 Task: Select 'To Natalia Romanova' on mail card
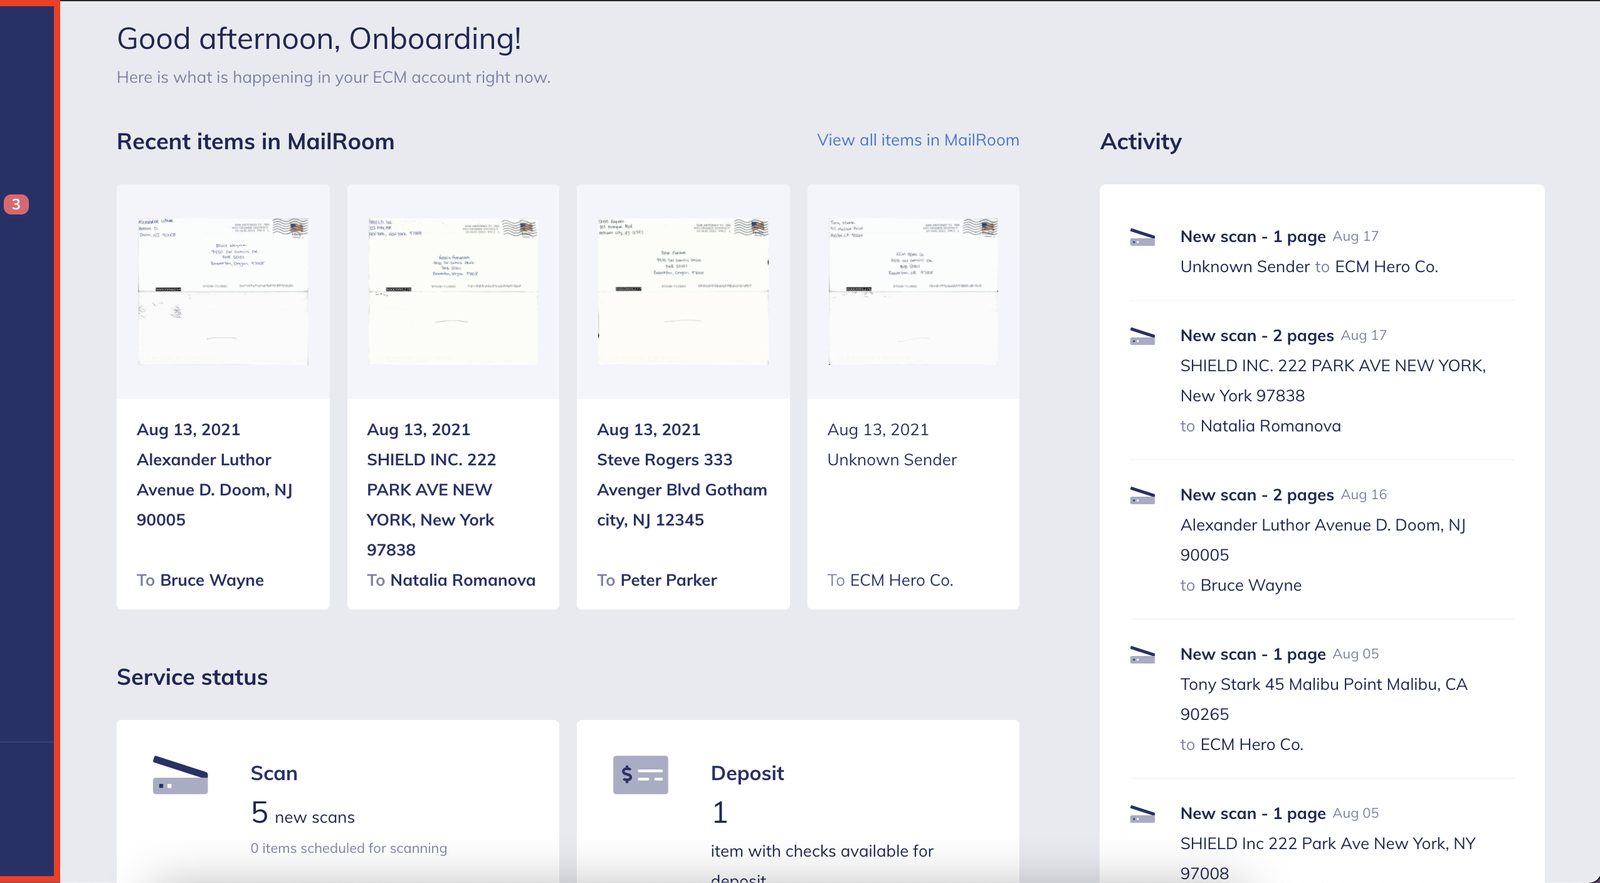451,580
